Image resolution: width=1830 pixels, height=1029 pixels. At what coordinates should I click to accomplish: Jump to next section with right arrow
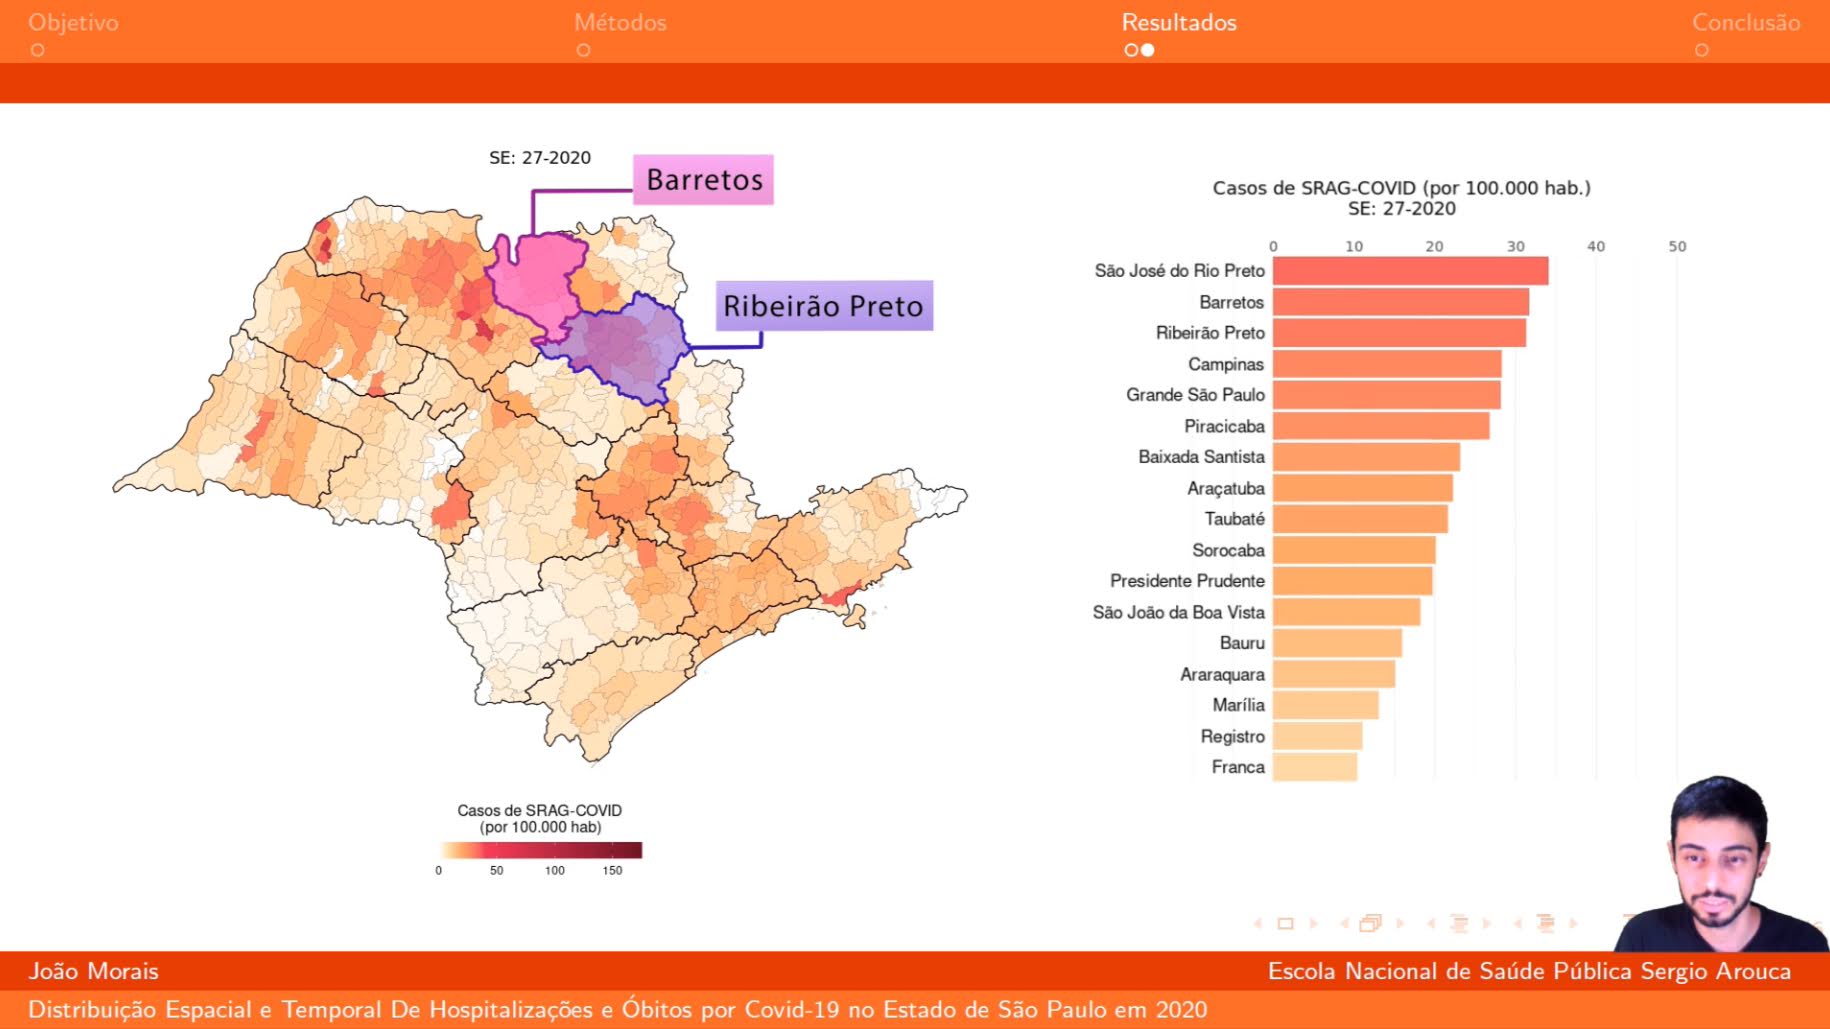click(1574, 924)
